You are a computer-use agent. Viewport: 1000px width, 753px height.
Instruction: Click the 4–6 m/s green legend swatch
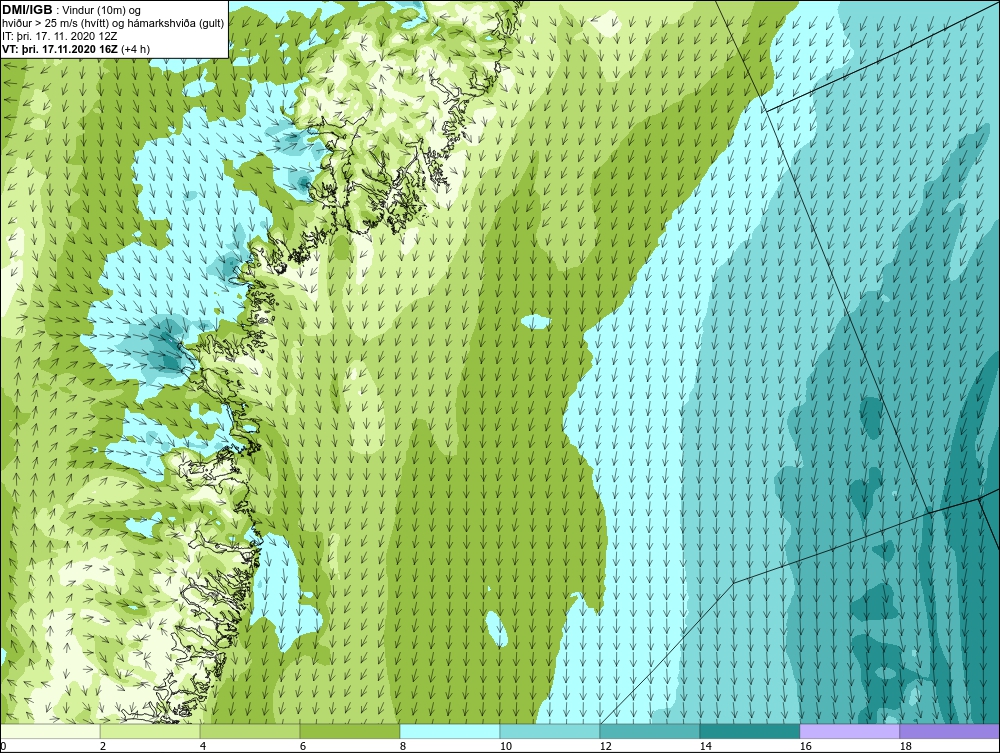(250, 731)
